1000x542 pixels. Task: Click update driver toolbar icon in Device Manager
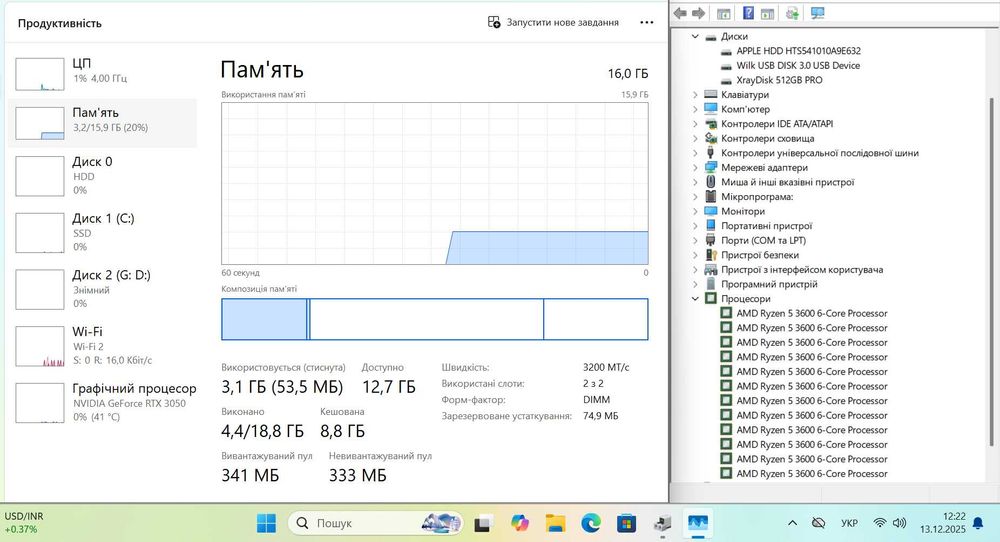point(793,13)
